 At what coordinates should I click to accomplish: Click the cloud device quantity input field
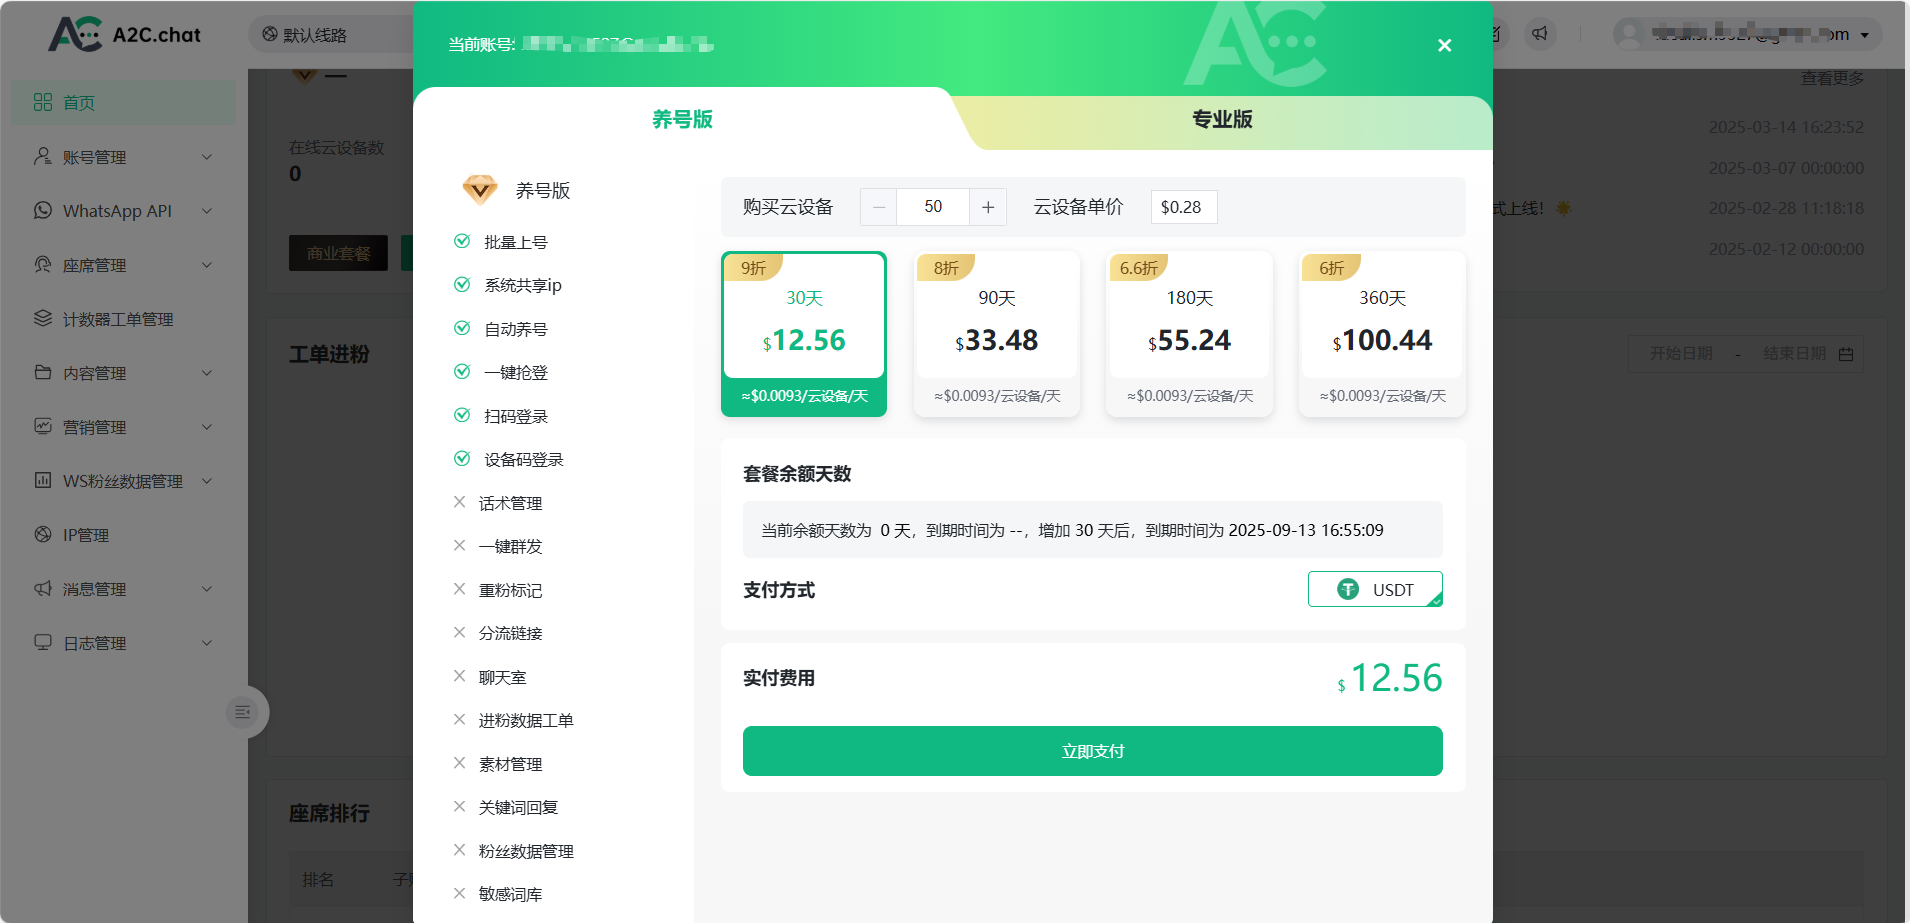coord(933,207)
